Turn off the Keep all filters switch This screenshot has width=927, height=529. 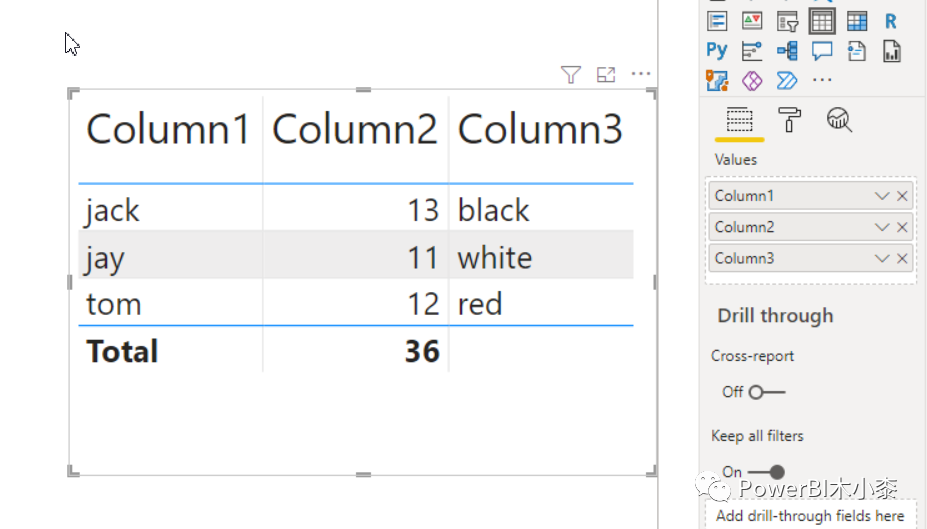click(x=767, y=472)
